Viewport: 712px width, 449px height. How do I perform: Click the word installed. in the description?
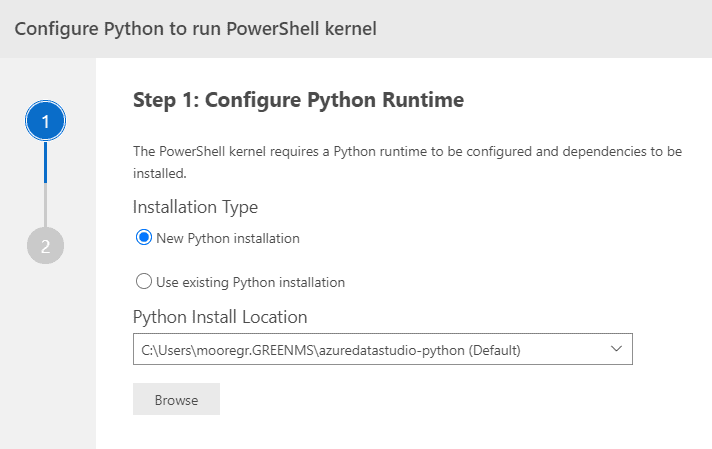pyautogui.click(x=160, y=173)
